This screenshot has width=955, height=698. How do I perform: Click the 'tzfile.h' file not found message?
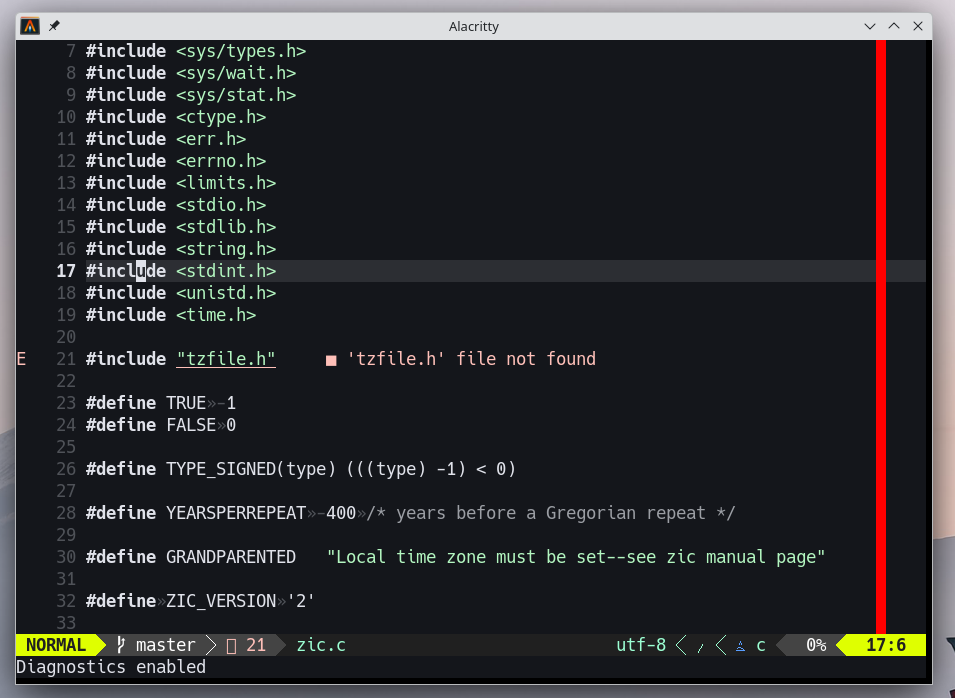click(x=471, y=359)
